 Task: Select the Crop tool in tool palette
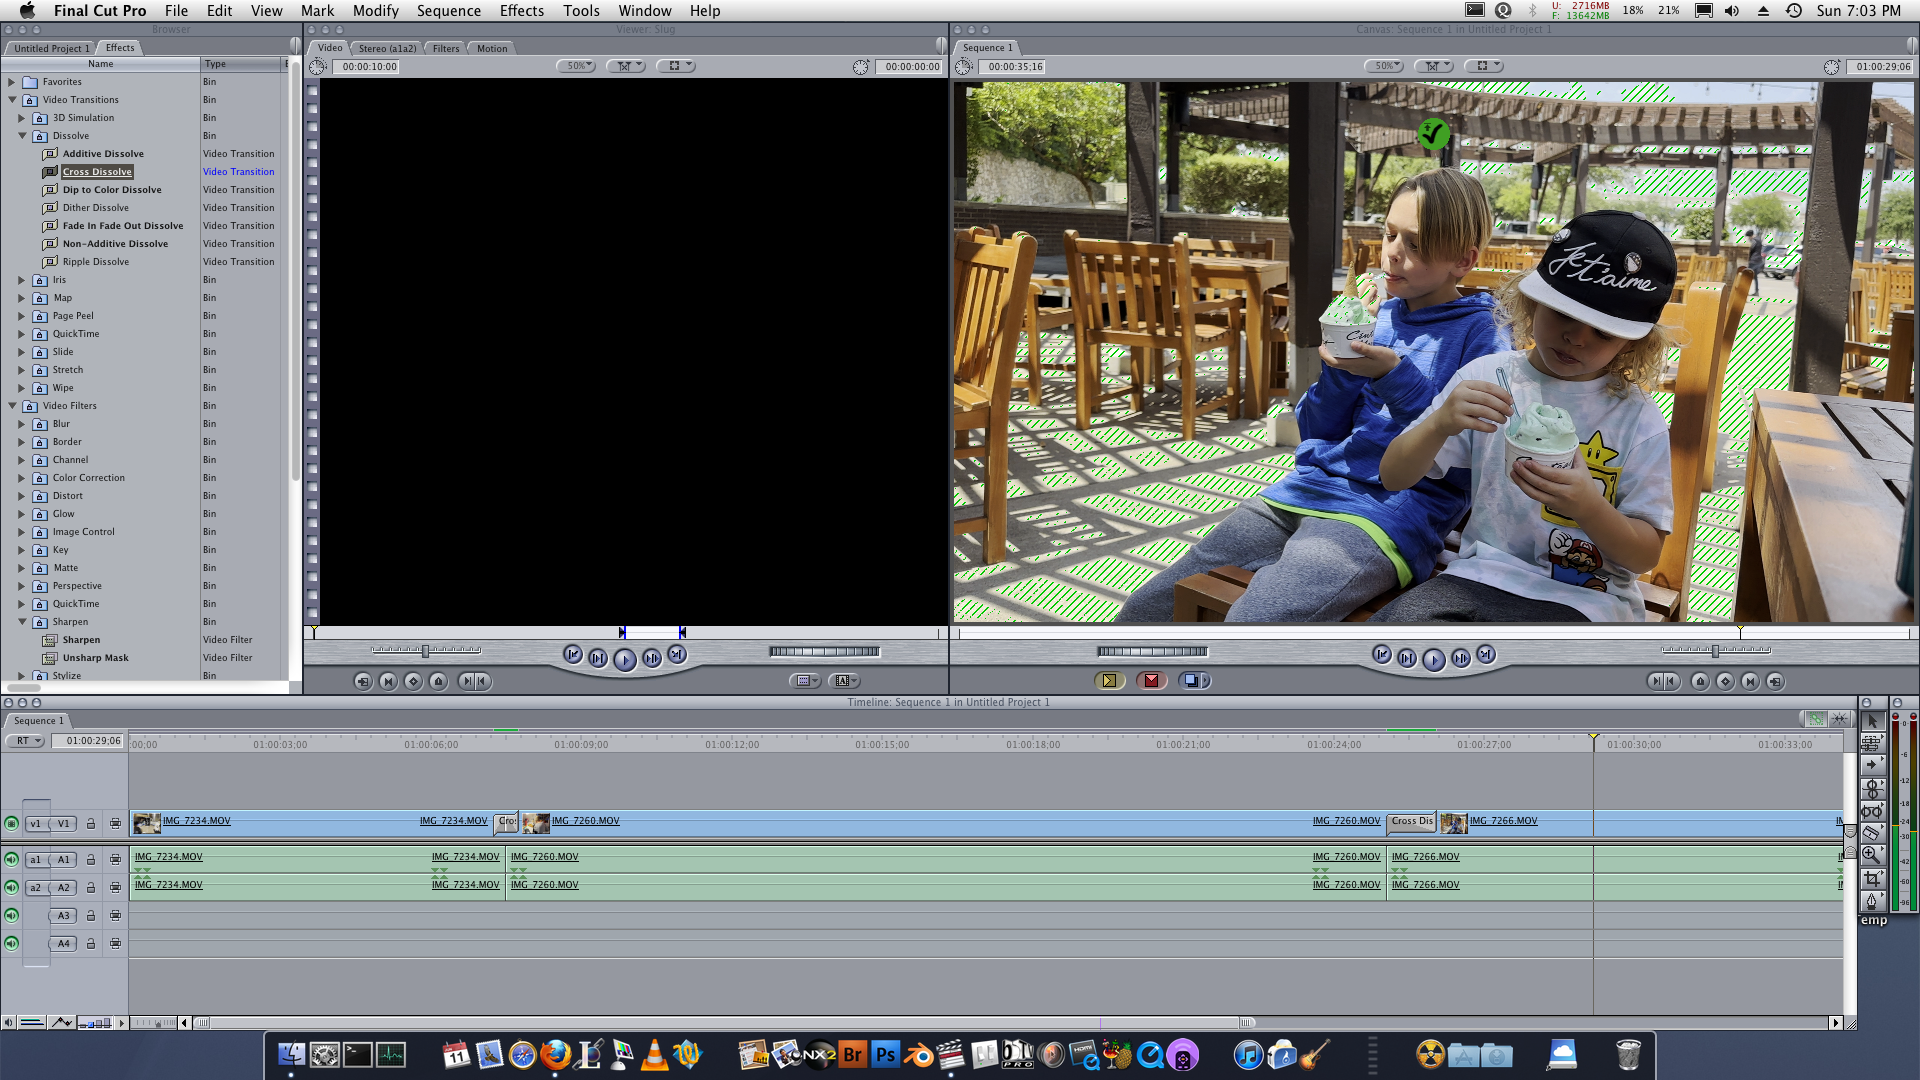1872,879
